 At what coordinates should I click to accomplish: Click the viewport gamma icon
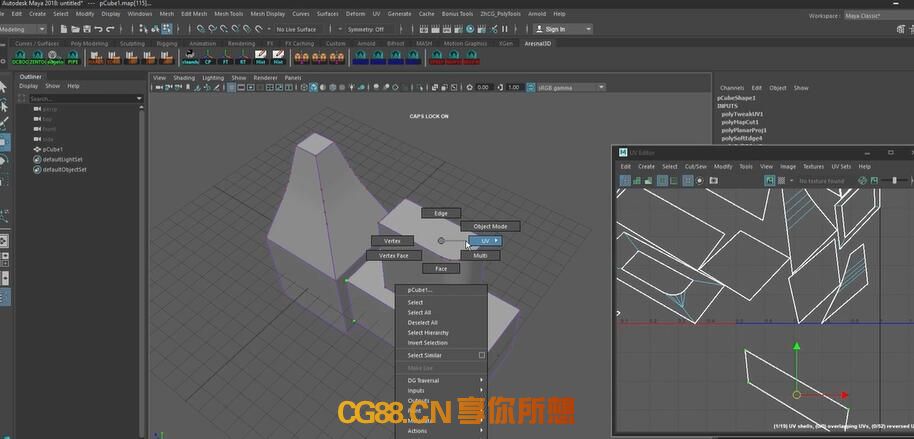pos(501,87)
